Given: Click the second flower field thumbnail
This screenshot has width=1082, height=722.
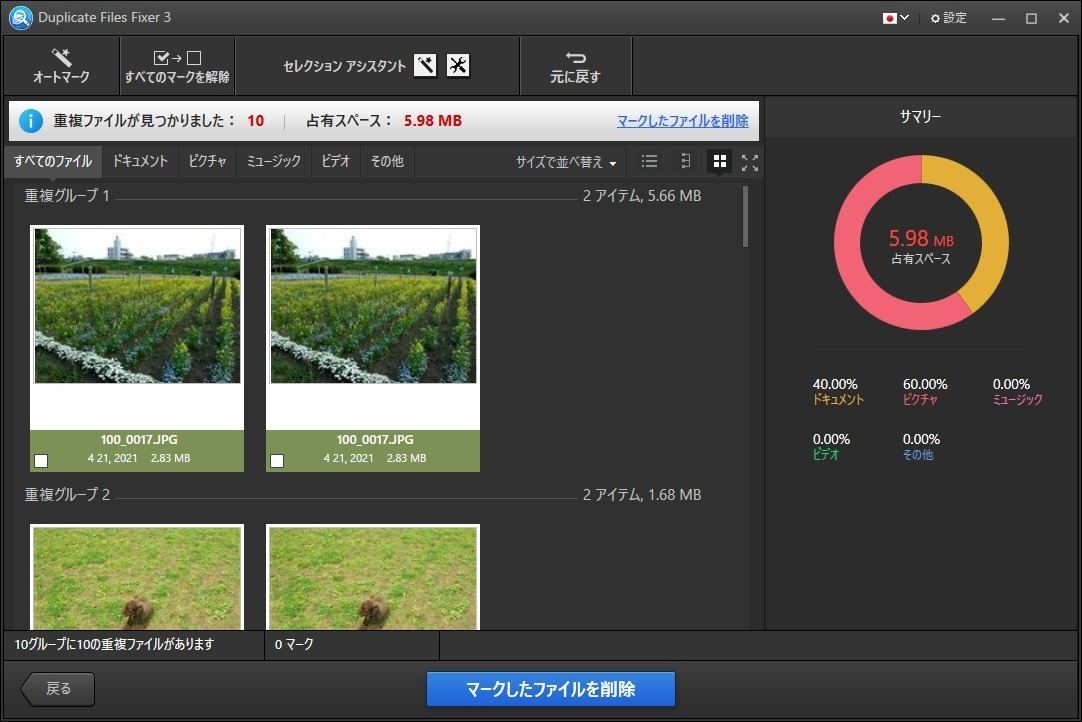Looking at the screenshot, I should (x=373, y=306).
